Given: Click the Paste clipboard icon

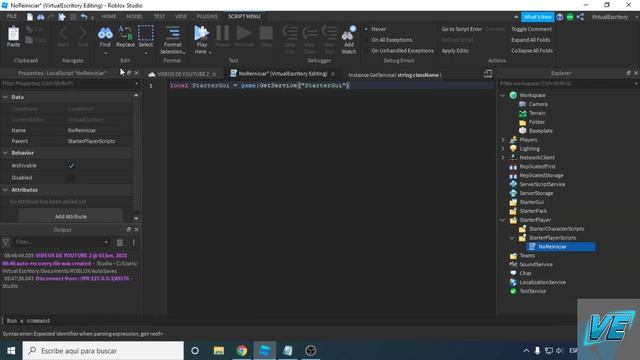Looking at the screenshot, I should coord(13,33).
